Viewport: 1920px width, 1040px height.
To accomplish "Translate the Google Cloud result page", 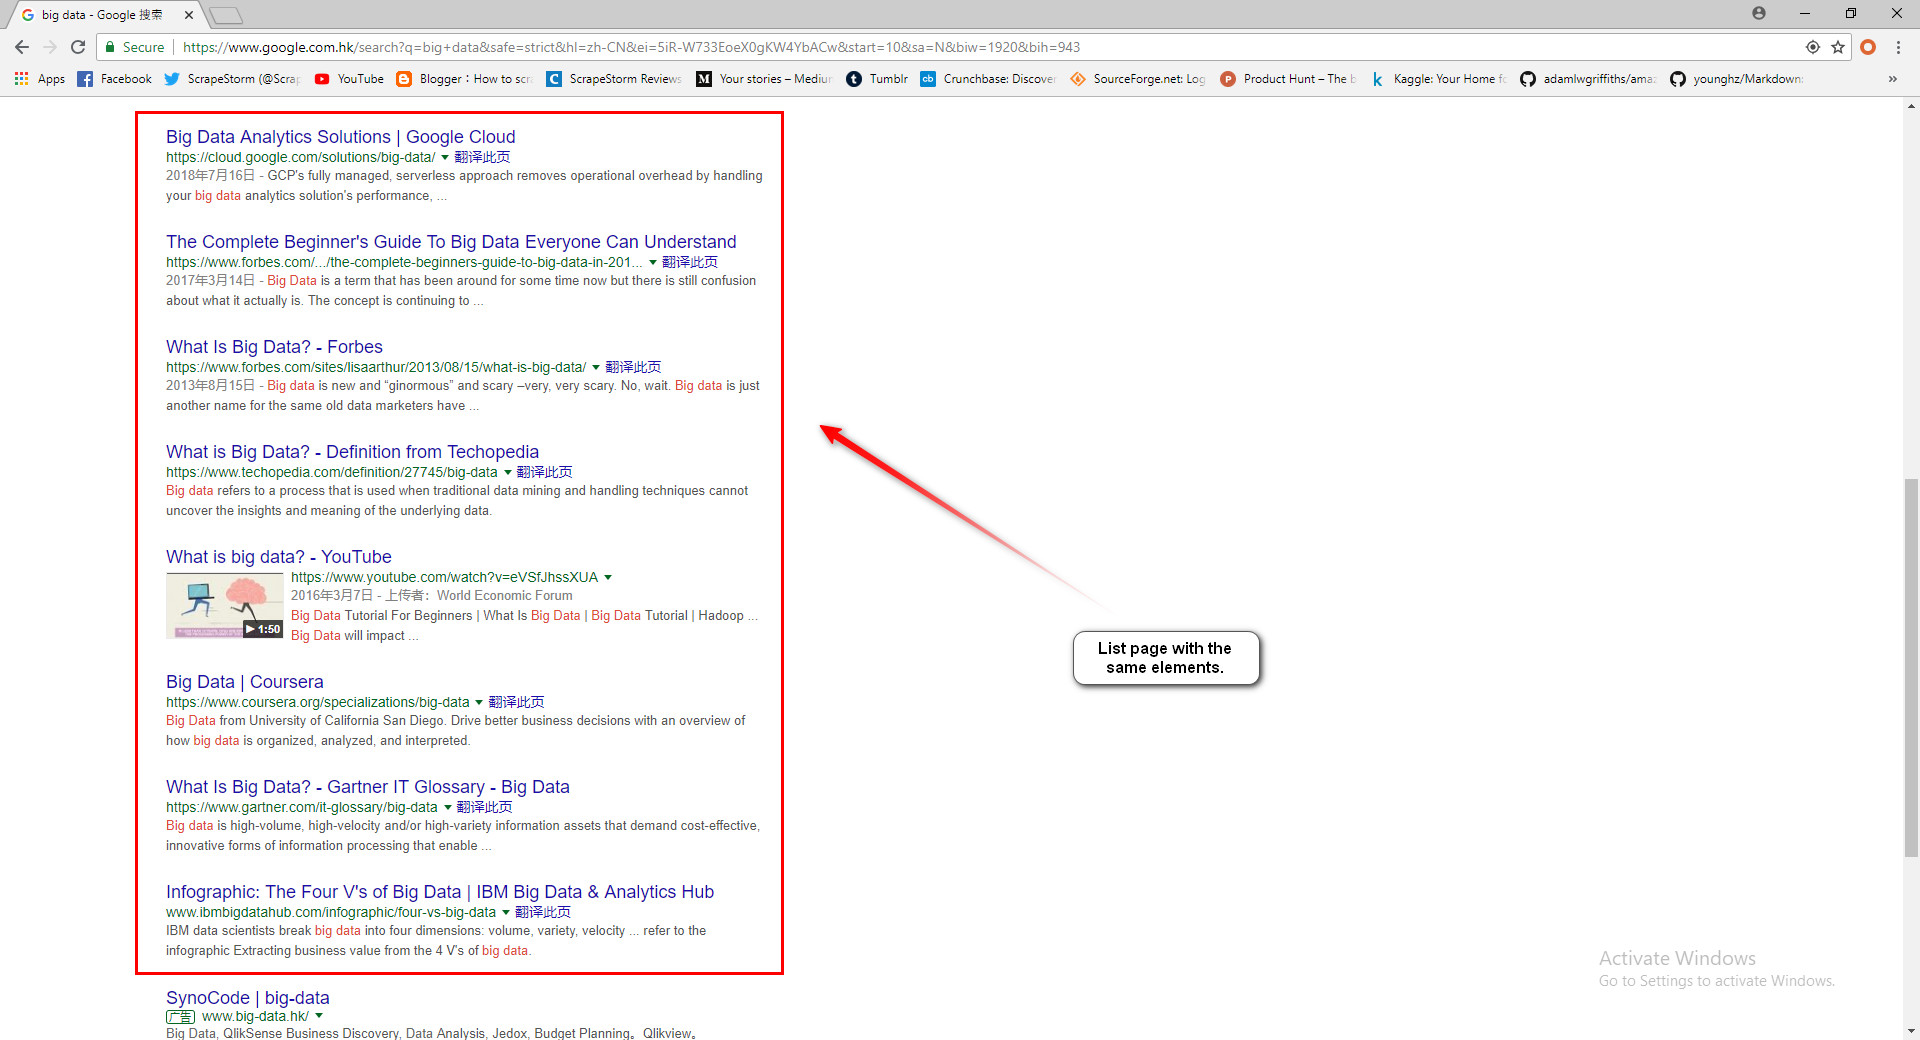I will (482, 157).
